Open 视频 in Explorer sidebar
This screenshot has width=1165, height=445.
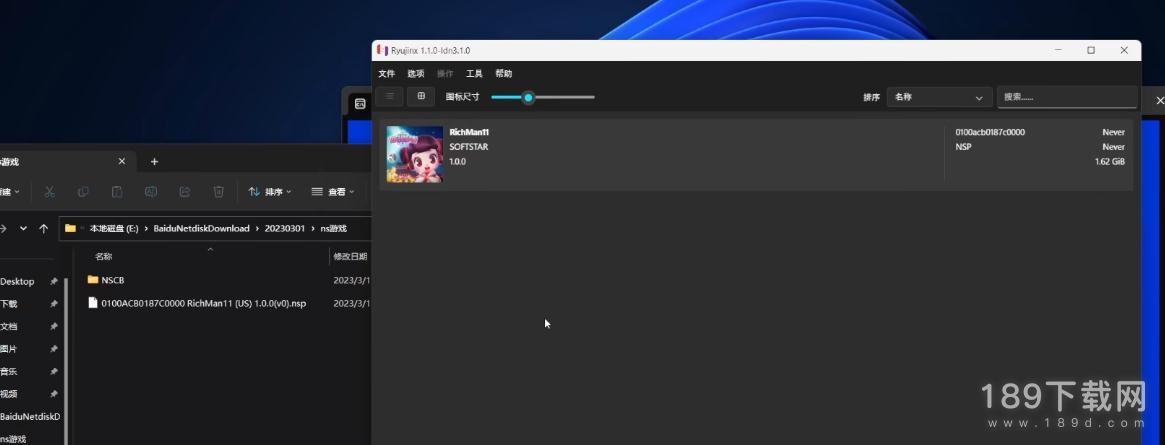pos(9,394)
